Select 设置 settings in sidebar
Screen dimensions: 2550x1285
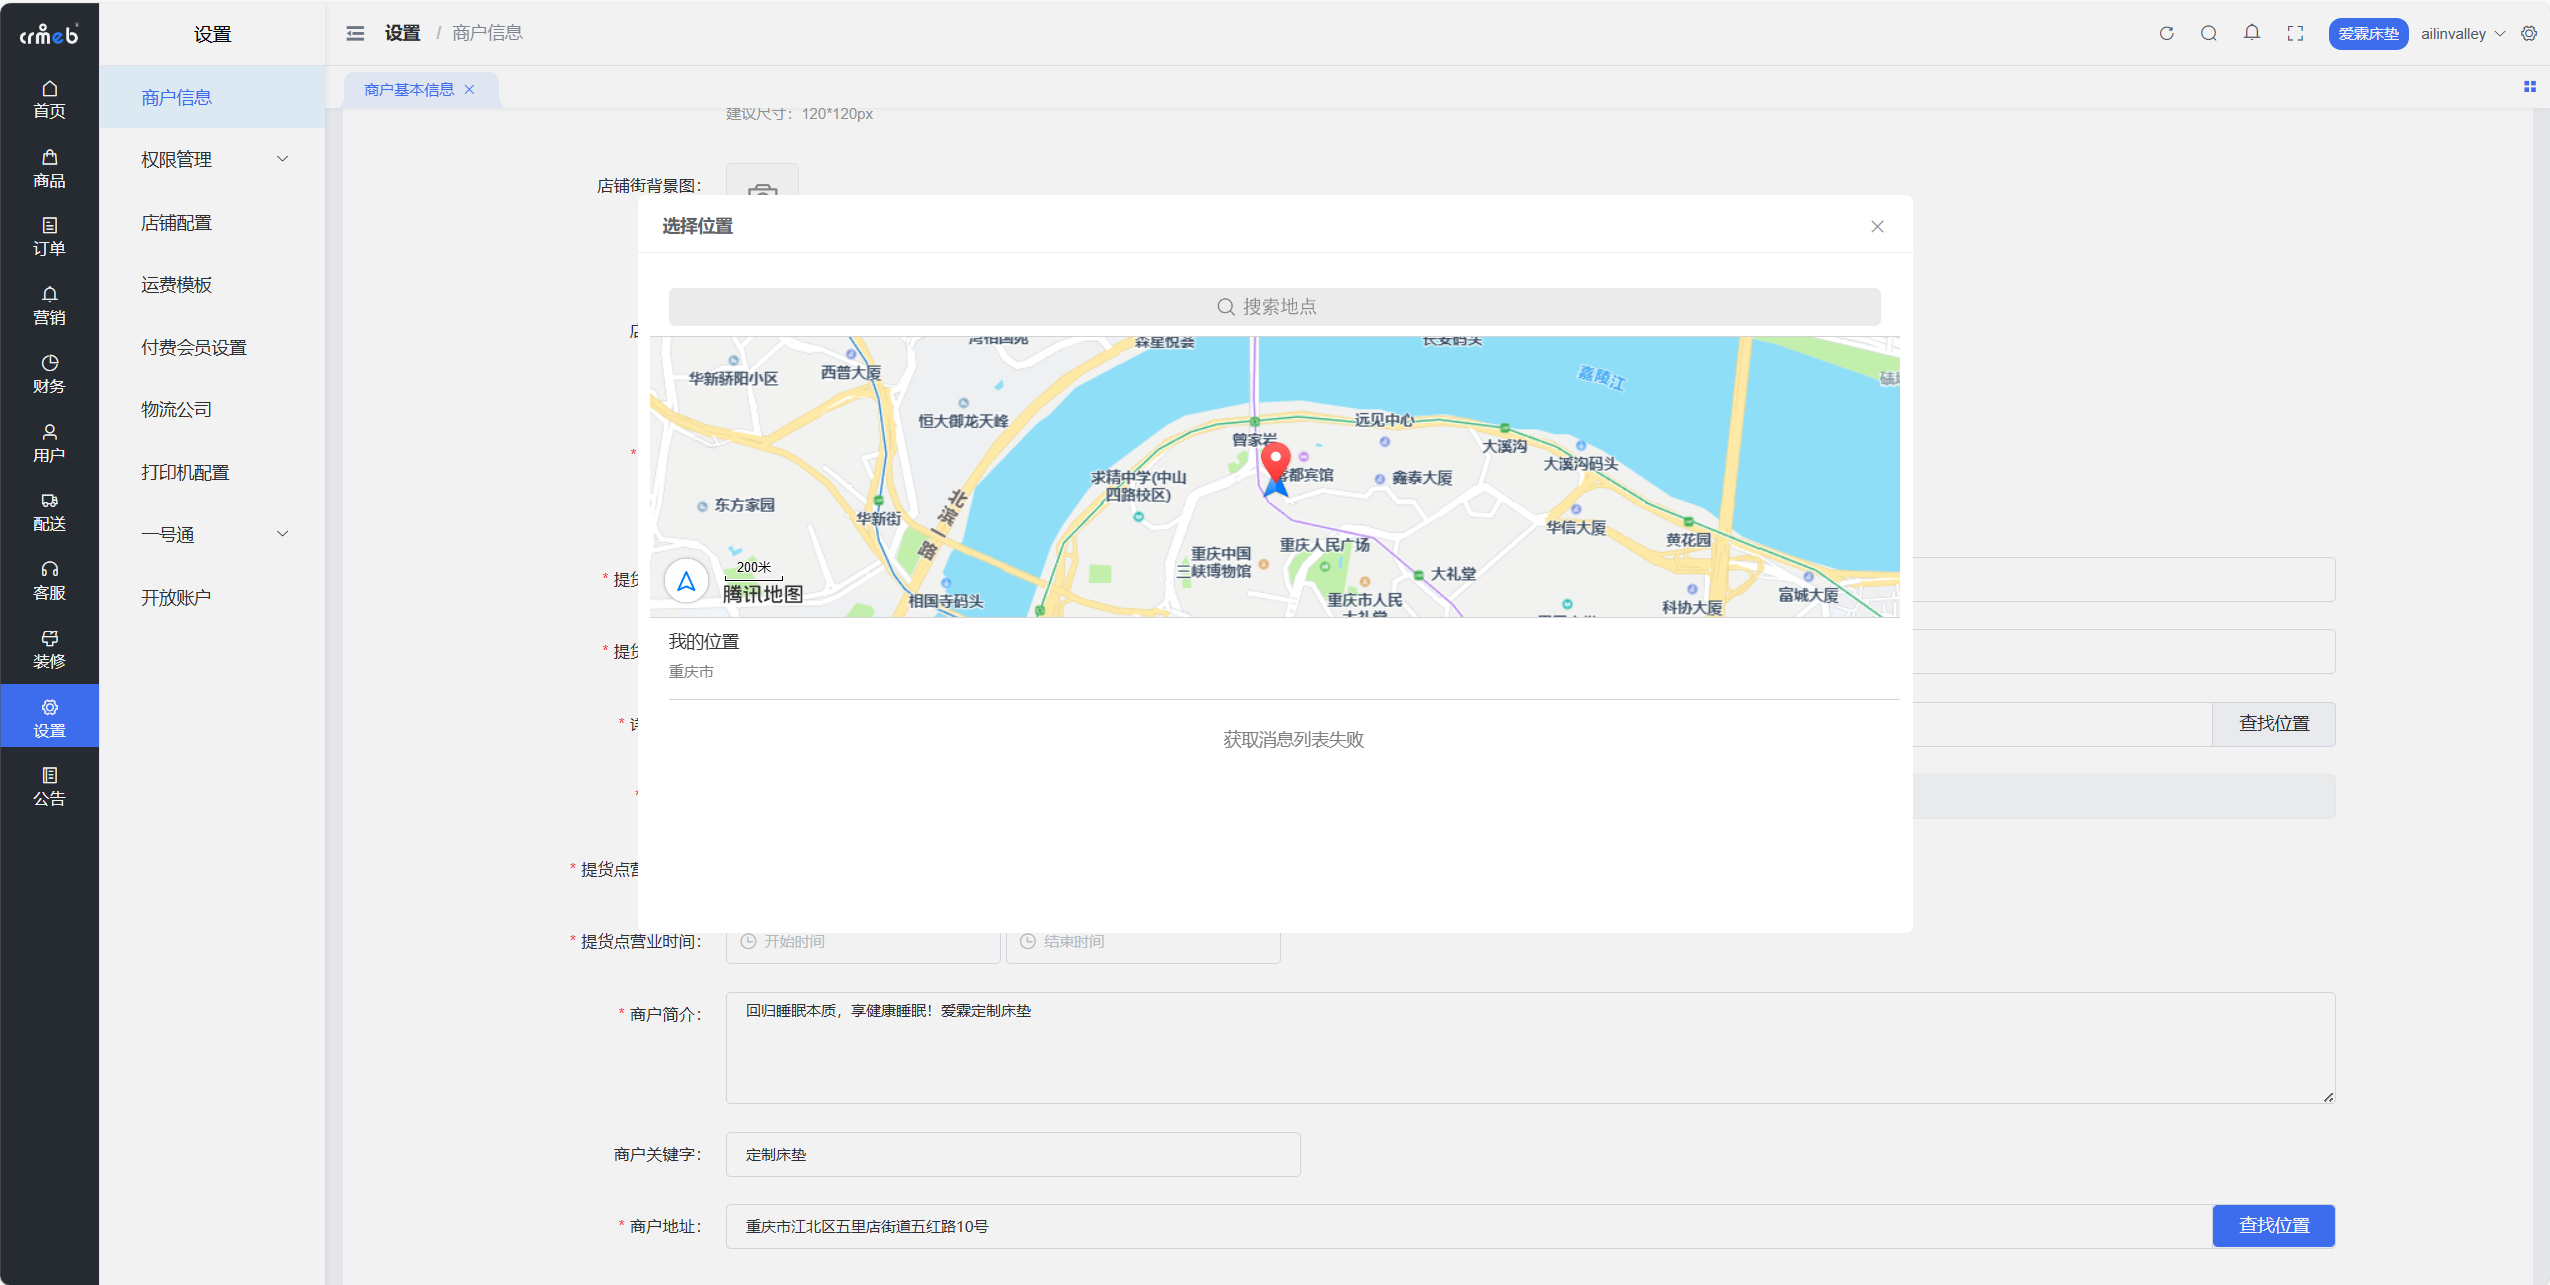[49, 716]
